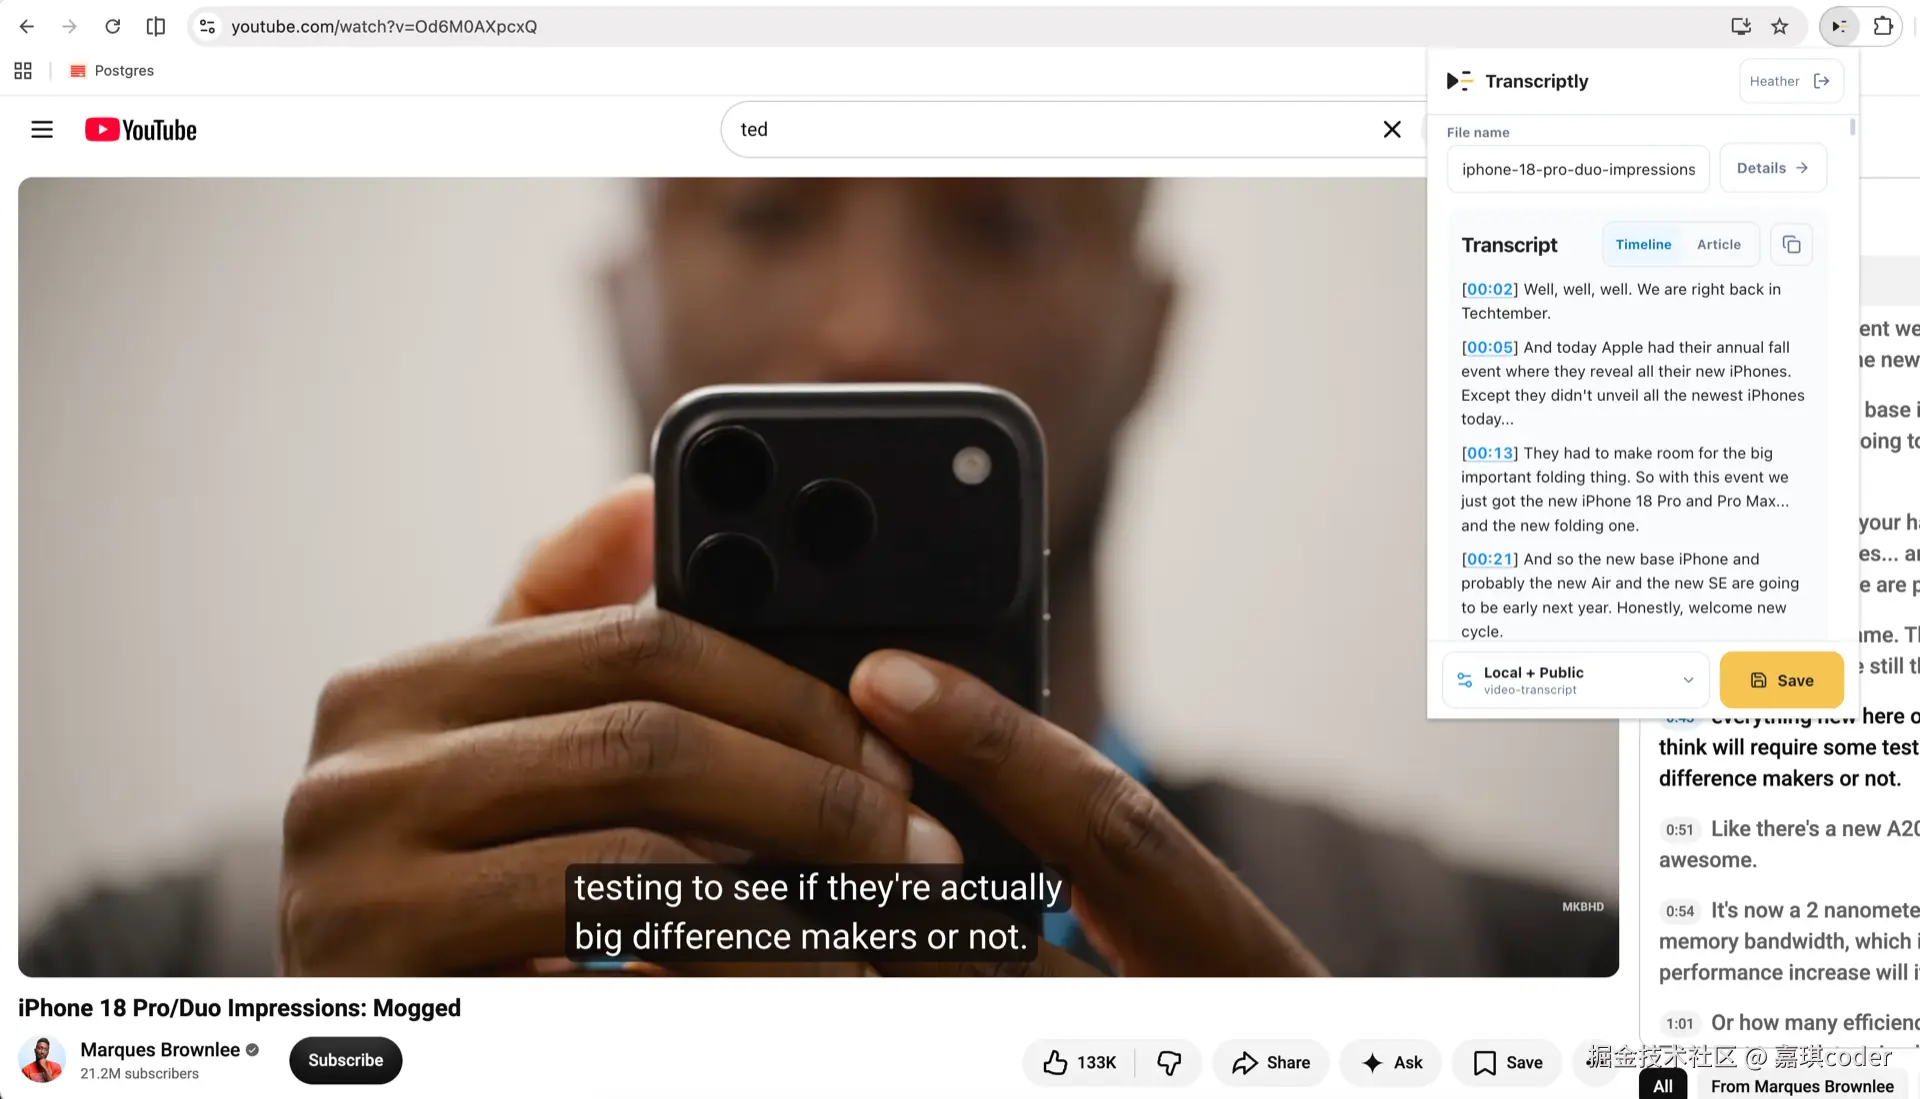The width and height of the screenshot is (1920, 1099).
Task: Ask about this video
Action: pyautogui.click(x=1392, y=1063)
